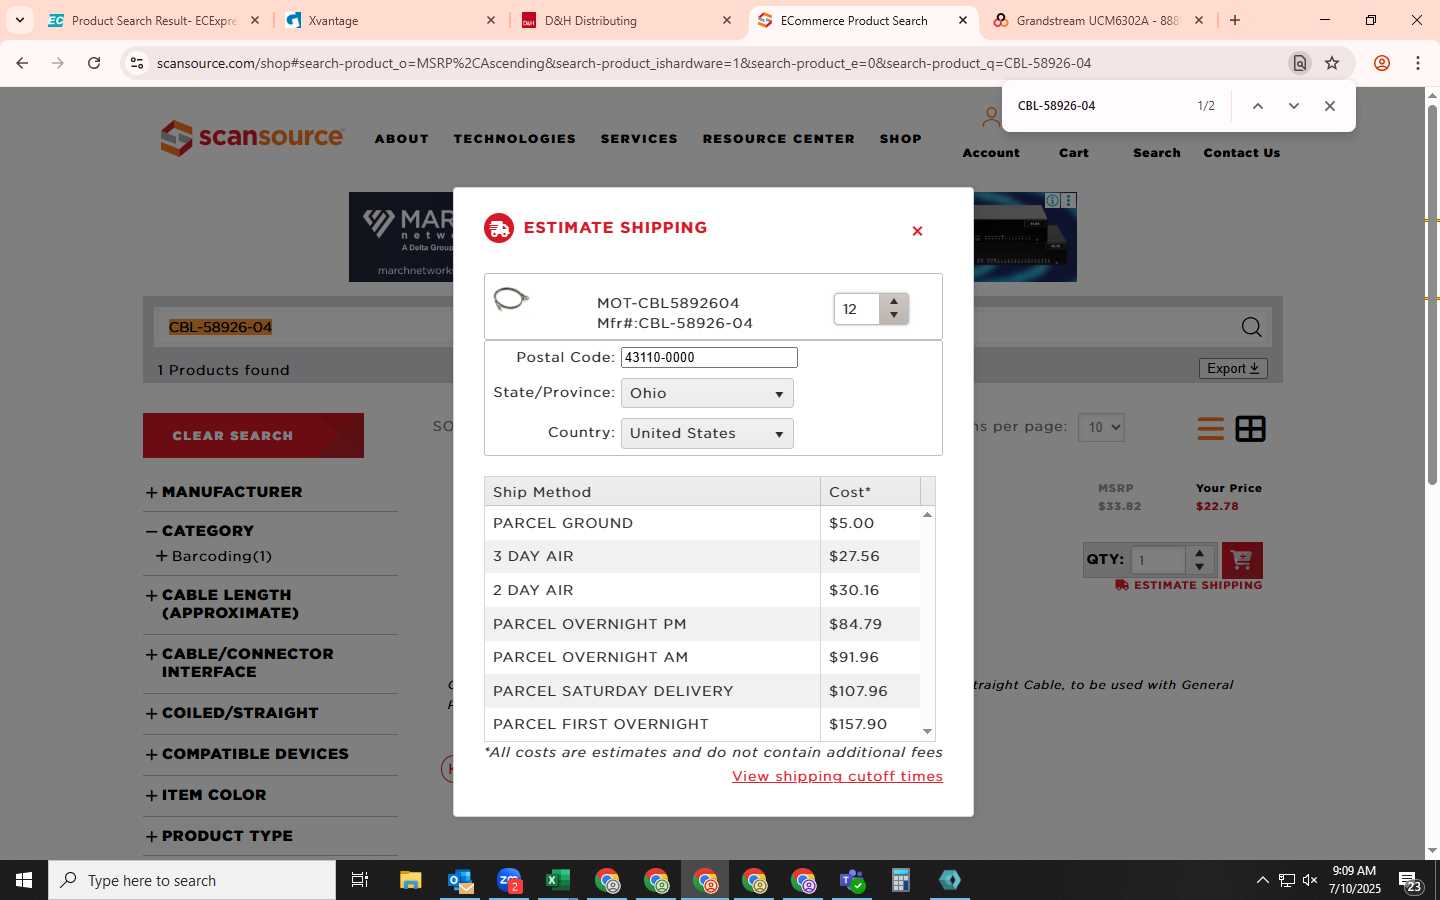Decrease quantity with the stepper down arrow
Screen dimensions: 1440x900
click(x=894, y=316)
